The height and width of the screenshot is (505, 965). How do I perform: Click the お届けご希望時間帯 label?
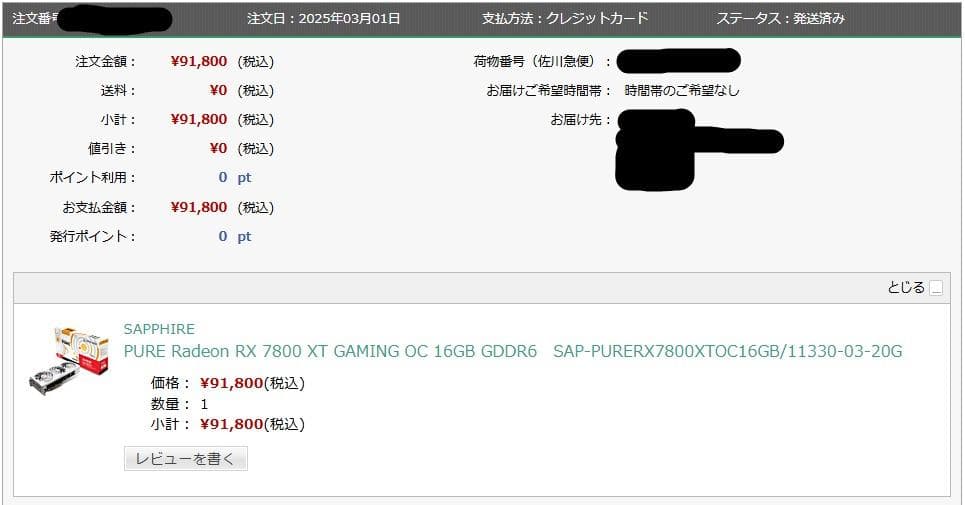tap(549, 90)
